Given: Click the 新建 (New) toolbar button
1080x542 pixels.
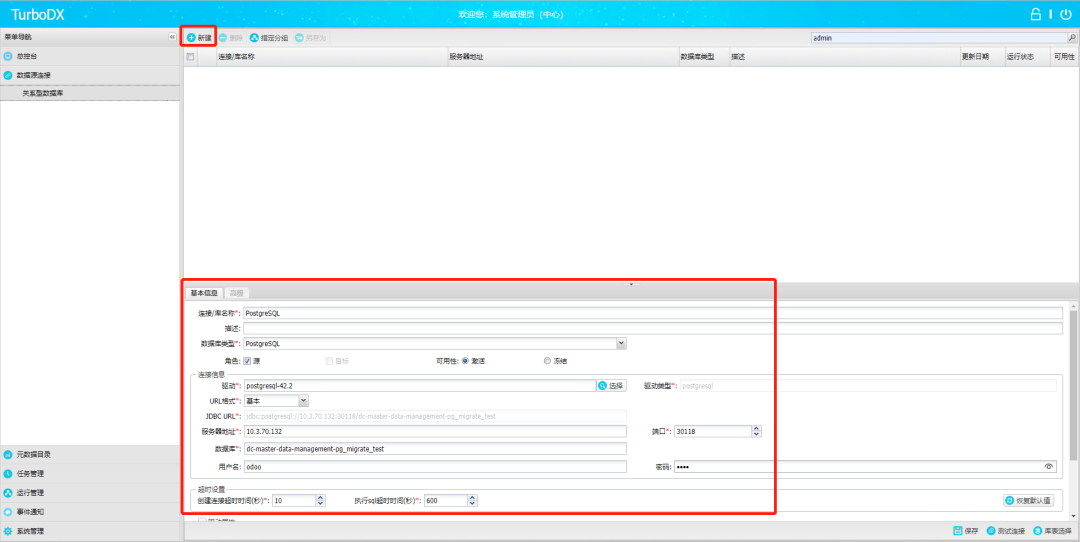Looking at the screenshot, I should (199, 38).
